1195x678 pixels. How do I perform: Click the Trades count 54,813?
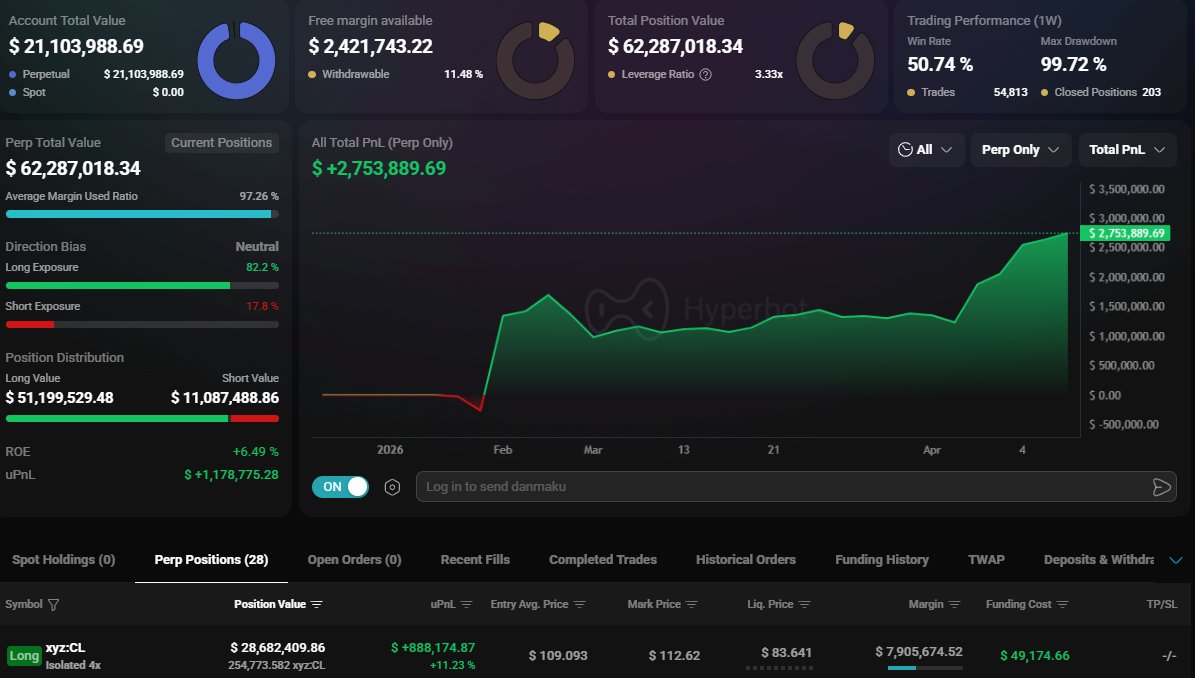(x=1010, y=92)
